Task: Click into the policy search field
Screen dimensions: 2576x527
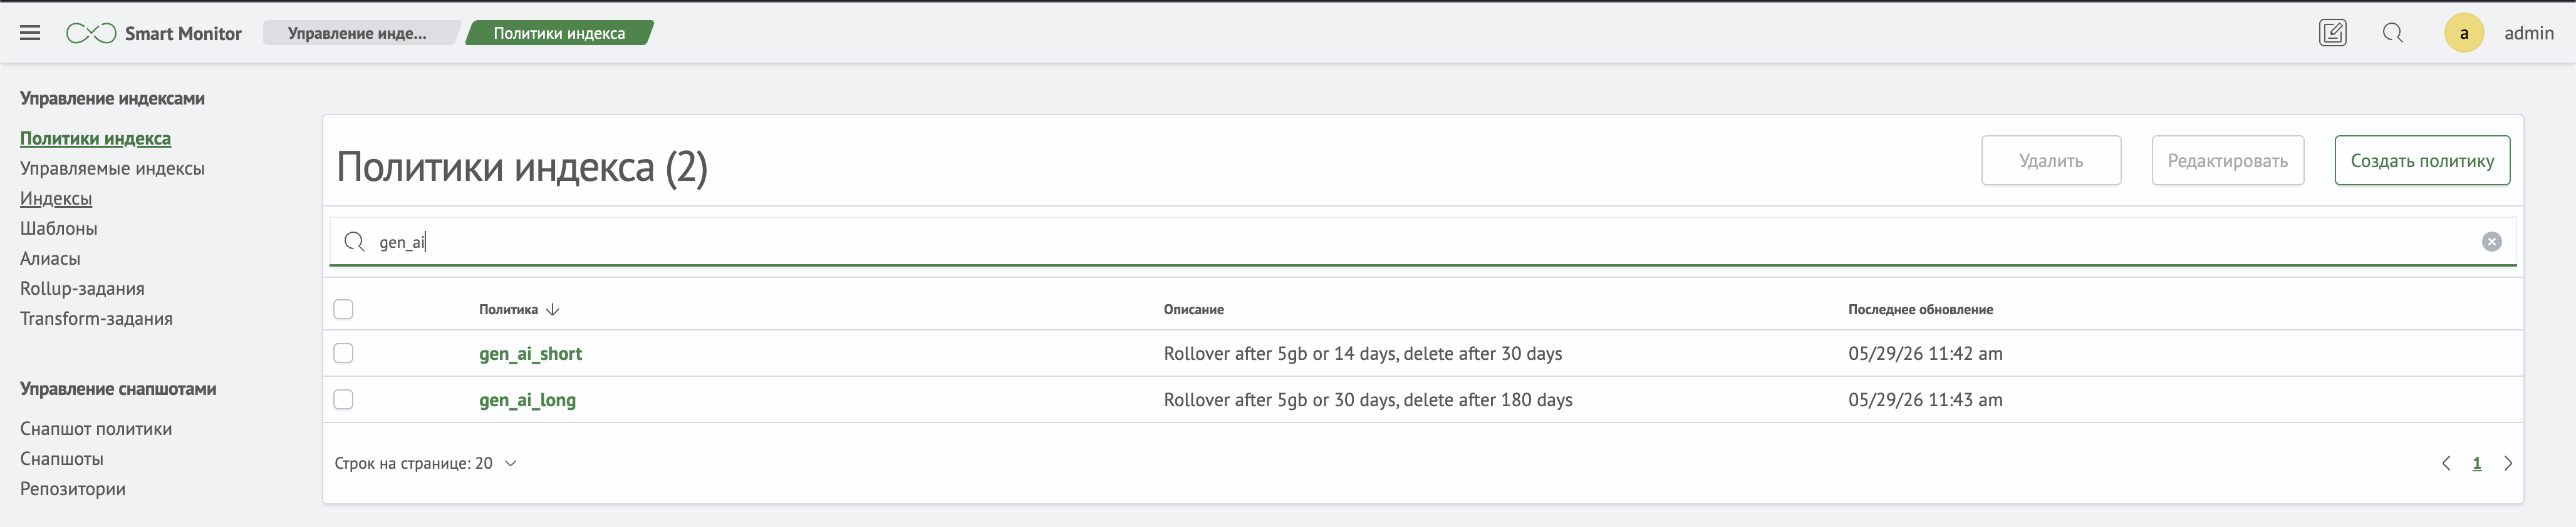Action: (1420, 242)
